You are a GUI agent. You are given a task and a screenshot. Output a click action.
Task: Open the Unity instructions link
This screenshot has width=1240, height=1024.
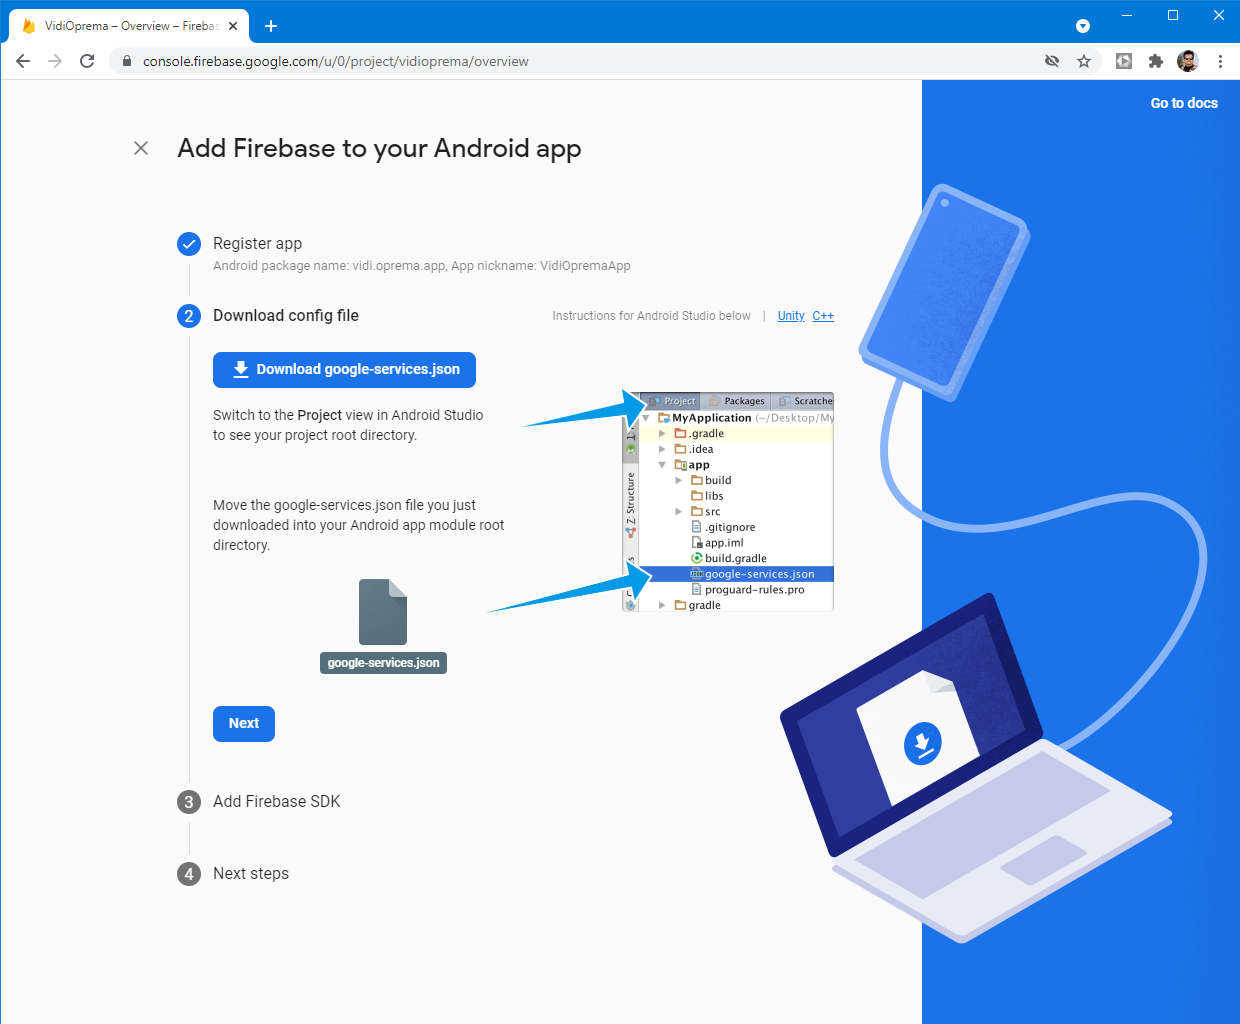click(x=791, y=316)
